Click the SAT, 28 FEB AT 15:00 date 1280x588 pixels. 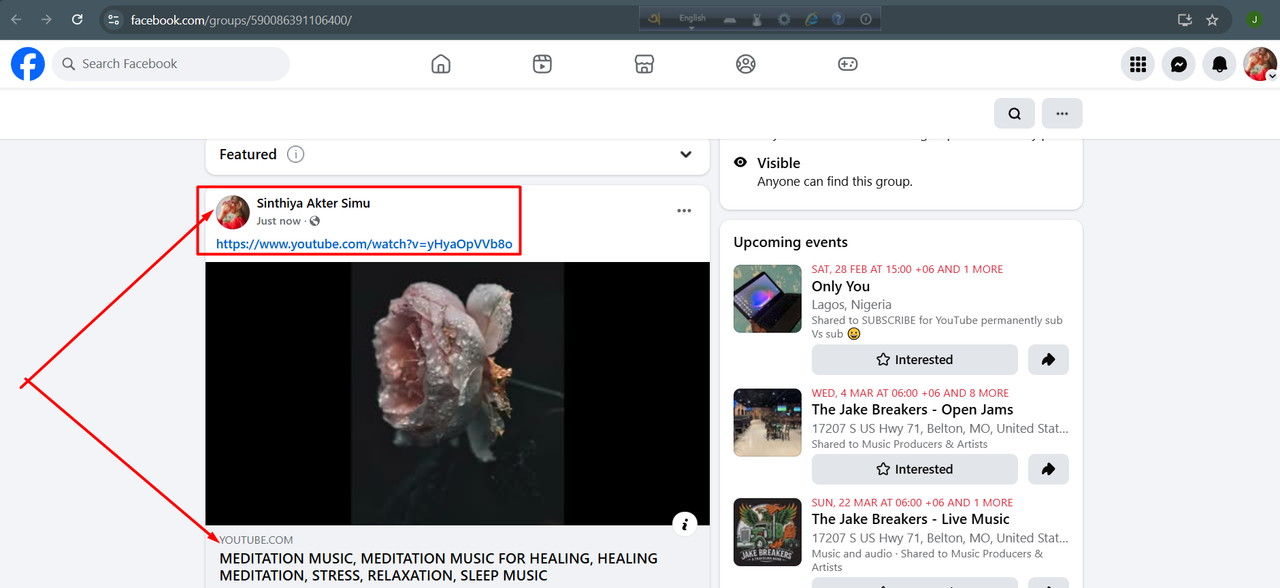tap(908, 269)
